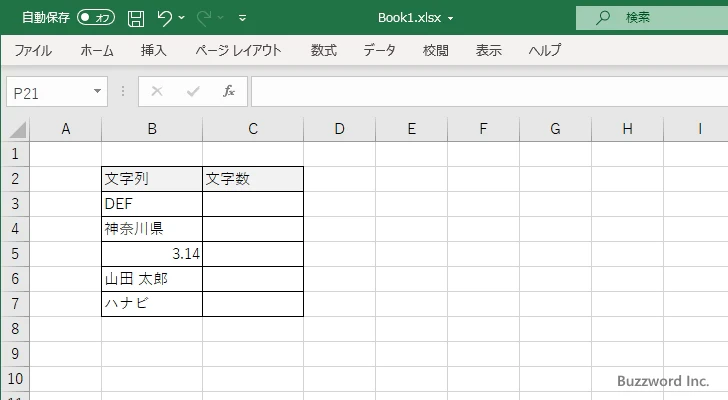Click cell containing DEF

[x=152, y=204]
